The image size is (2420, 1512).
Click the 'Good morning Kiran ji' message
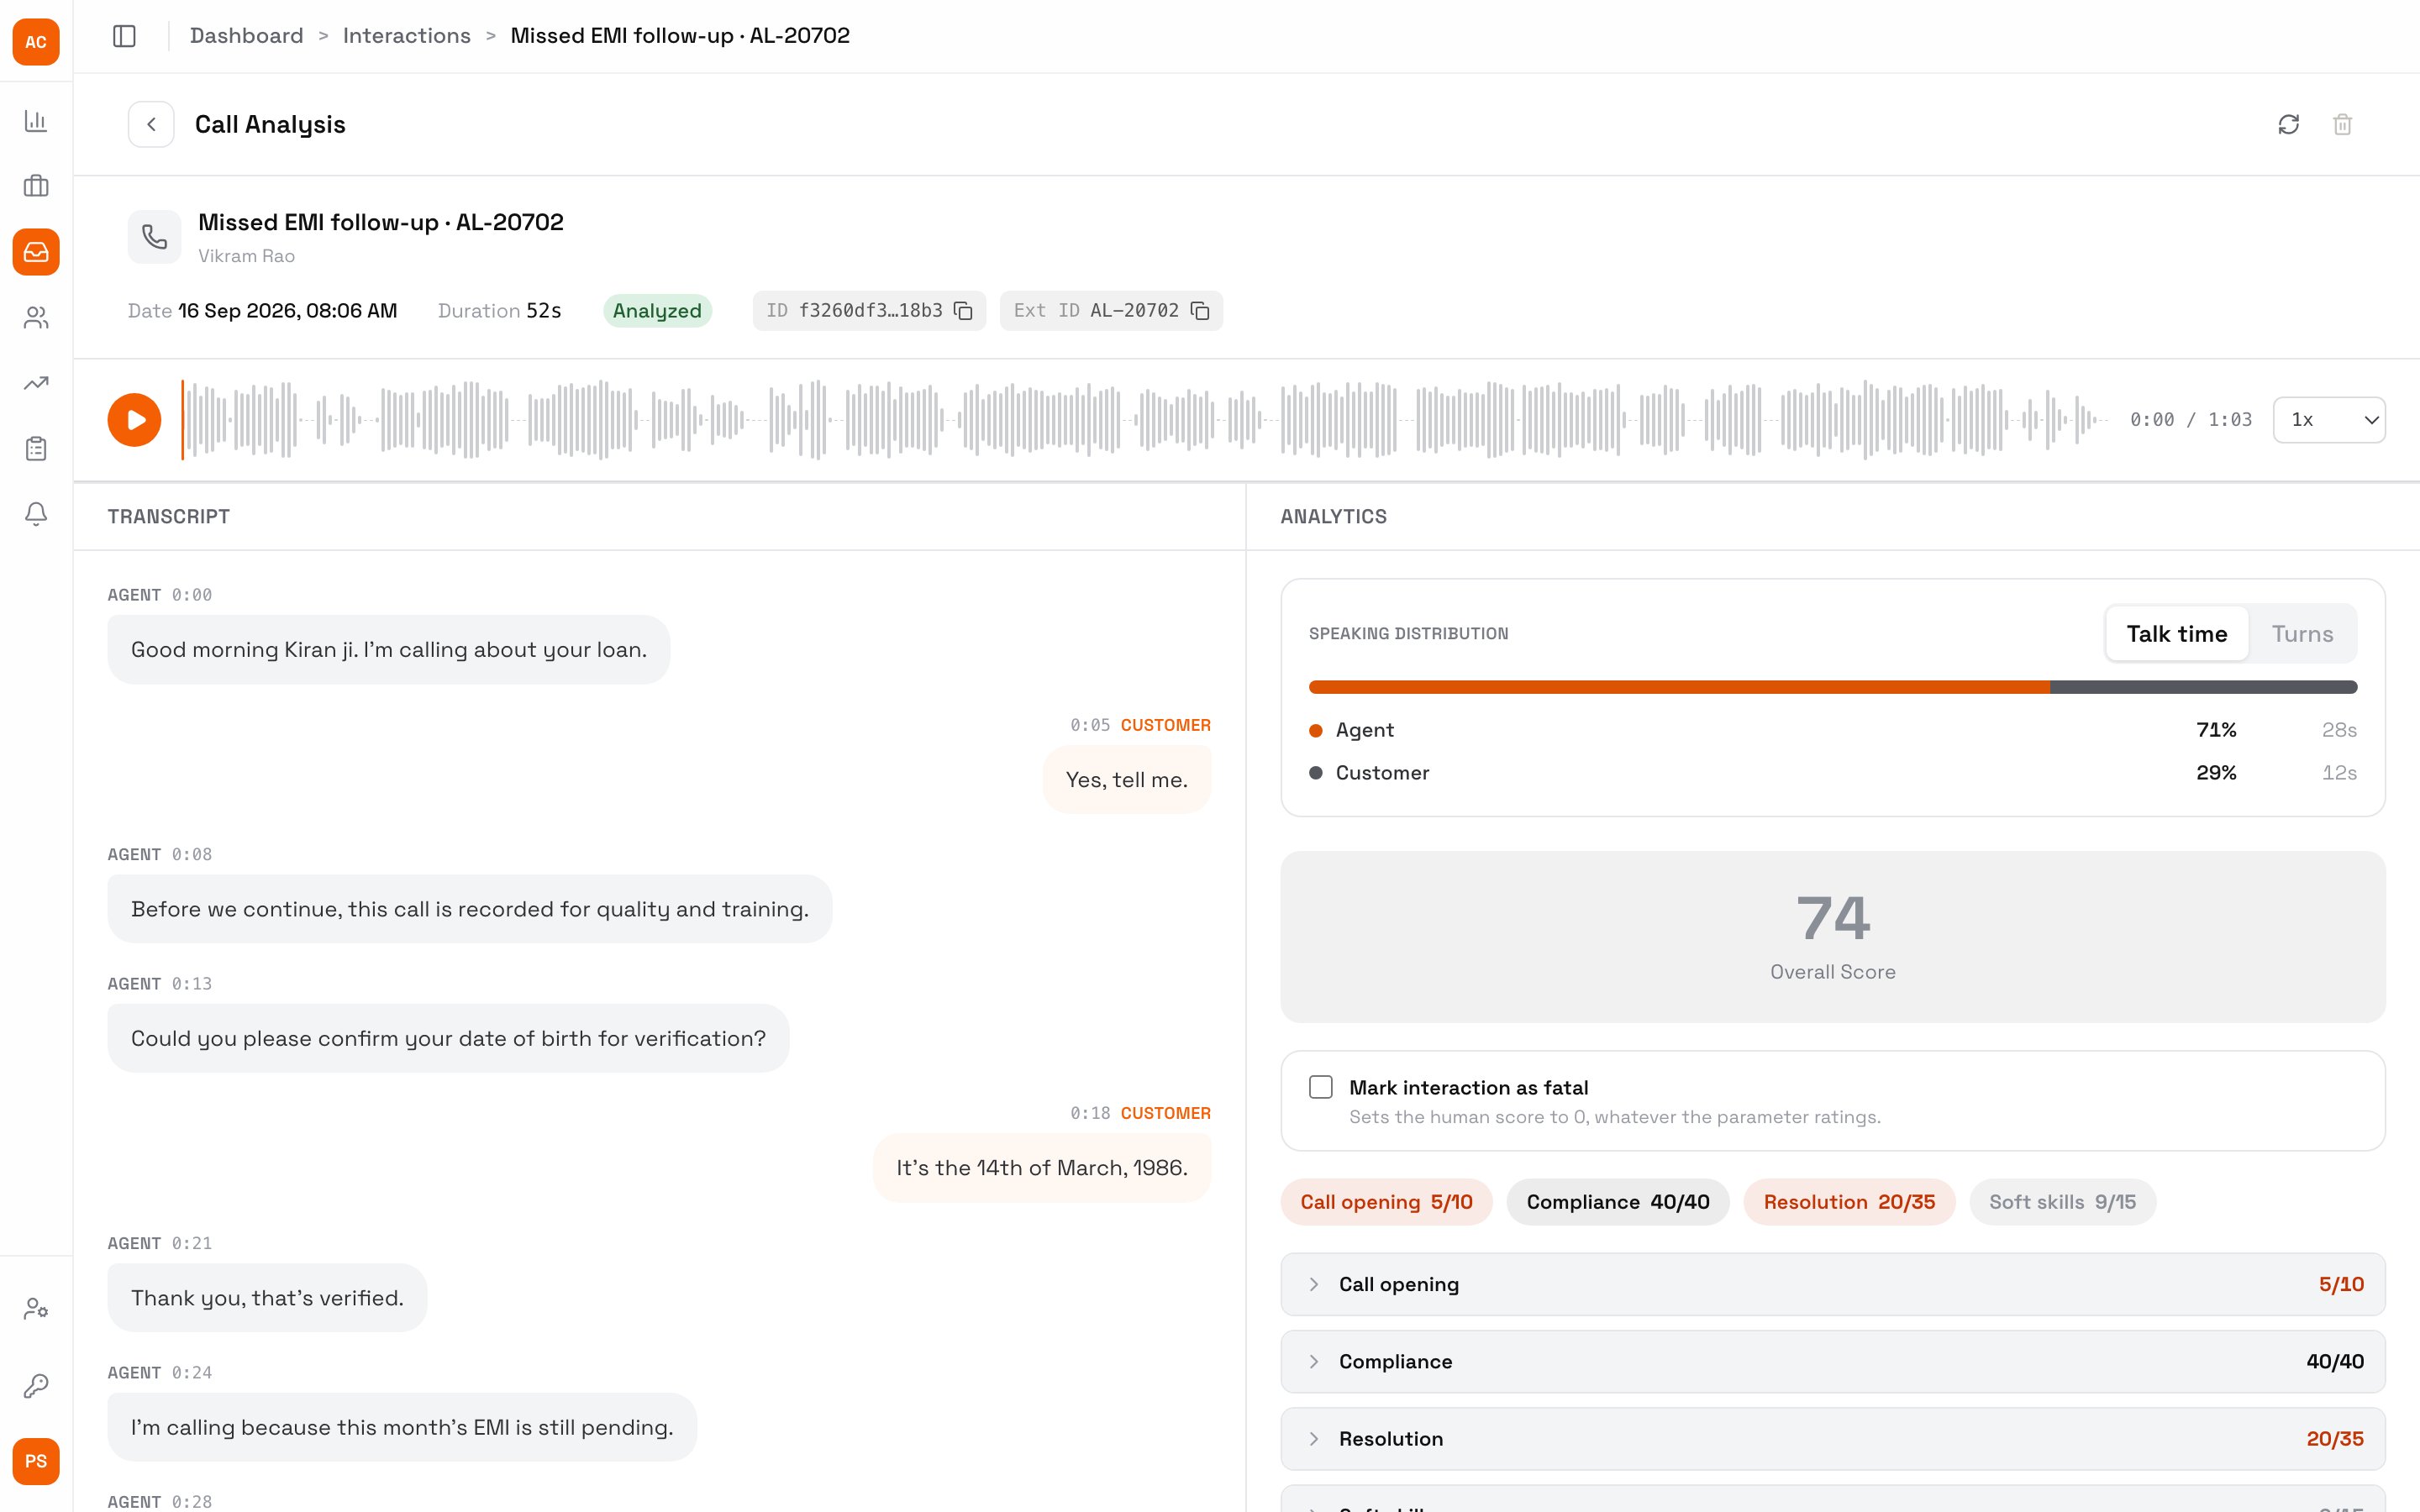(389, 650)
